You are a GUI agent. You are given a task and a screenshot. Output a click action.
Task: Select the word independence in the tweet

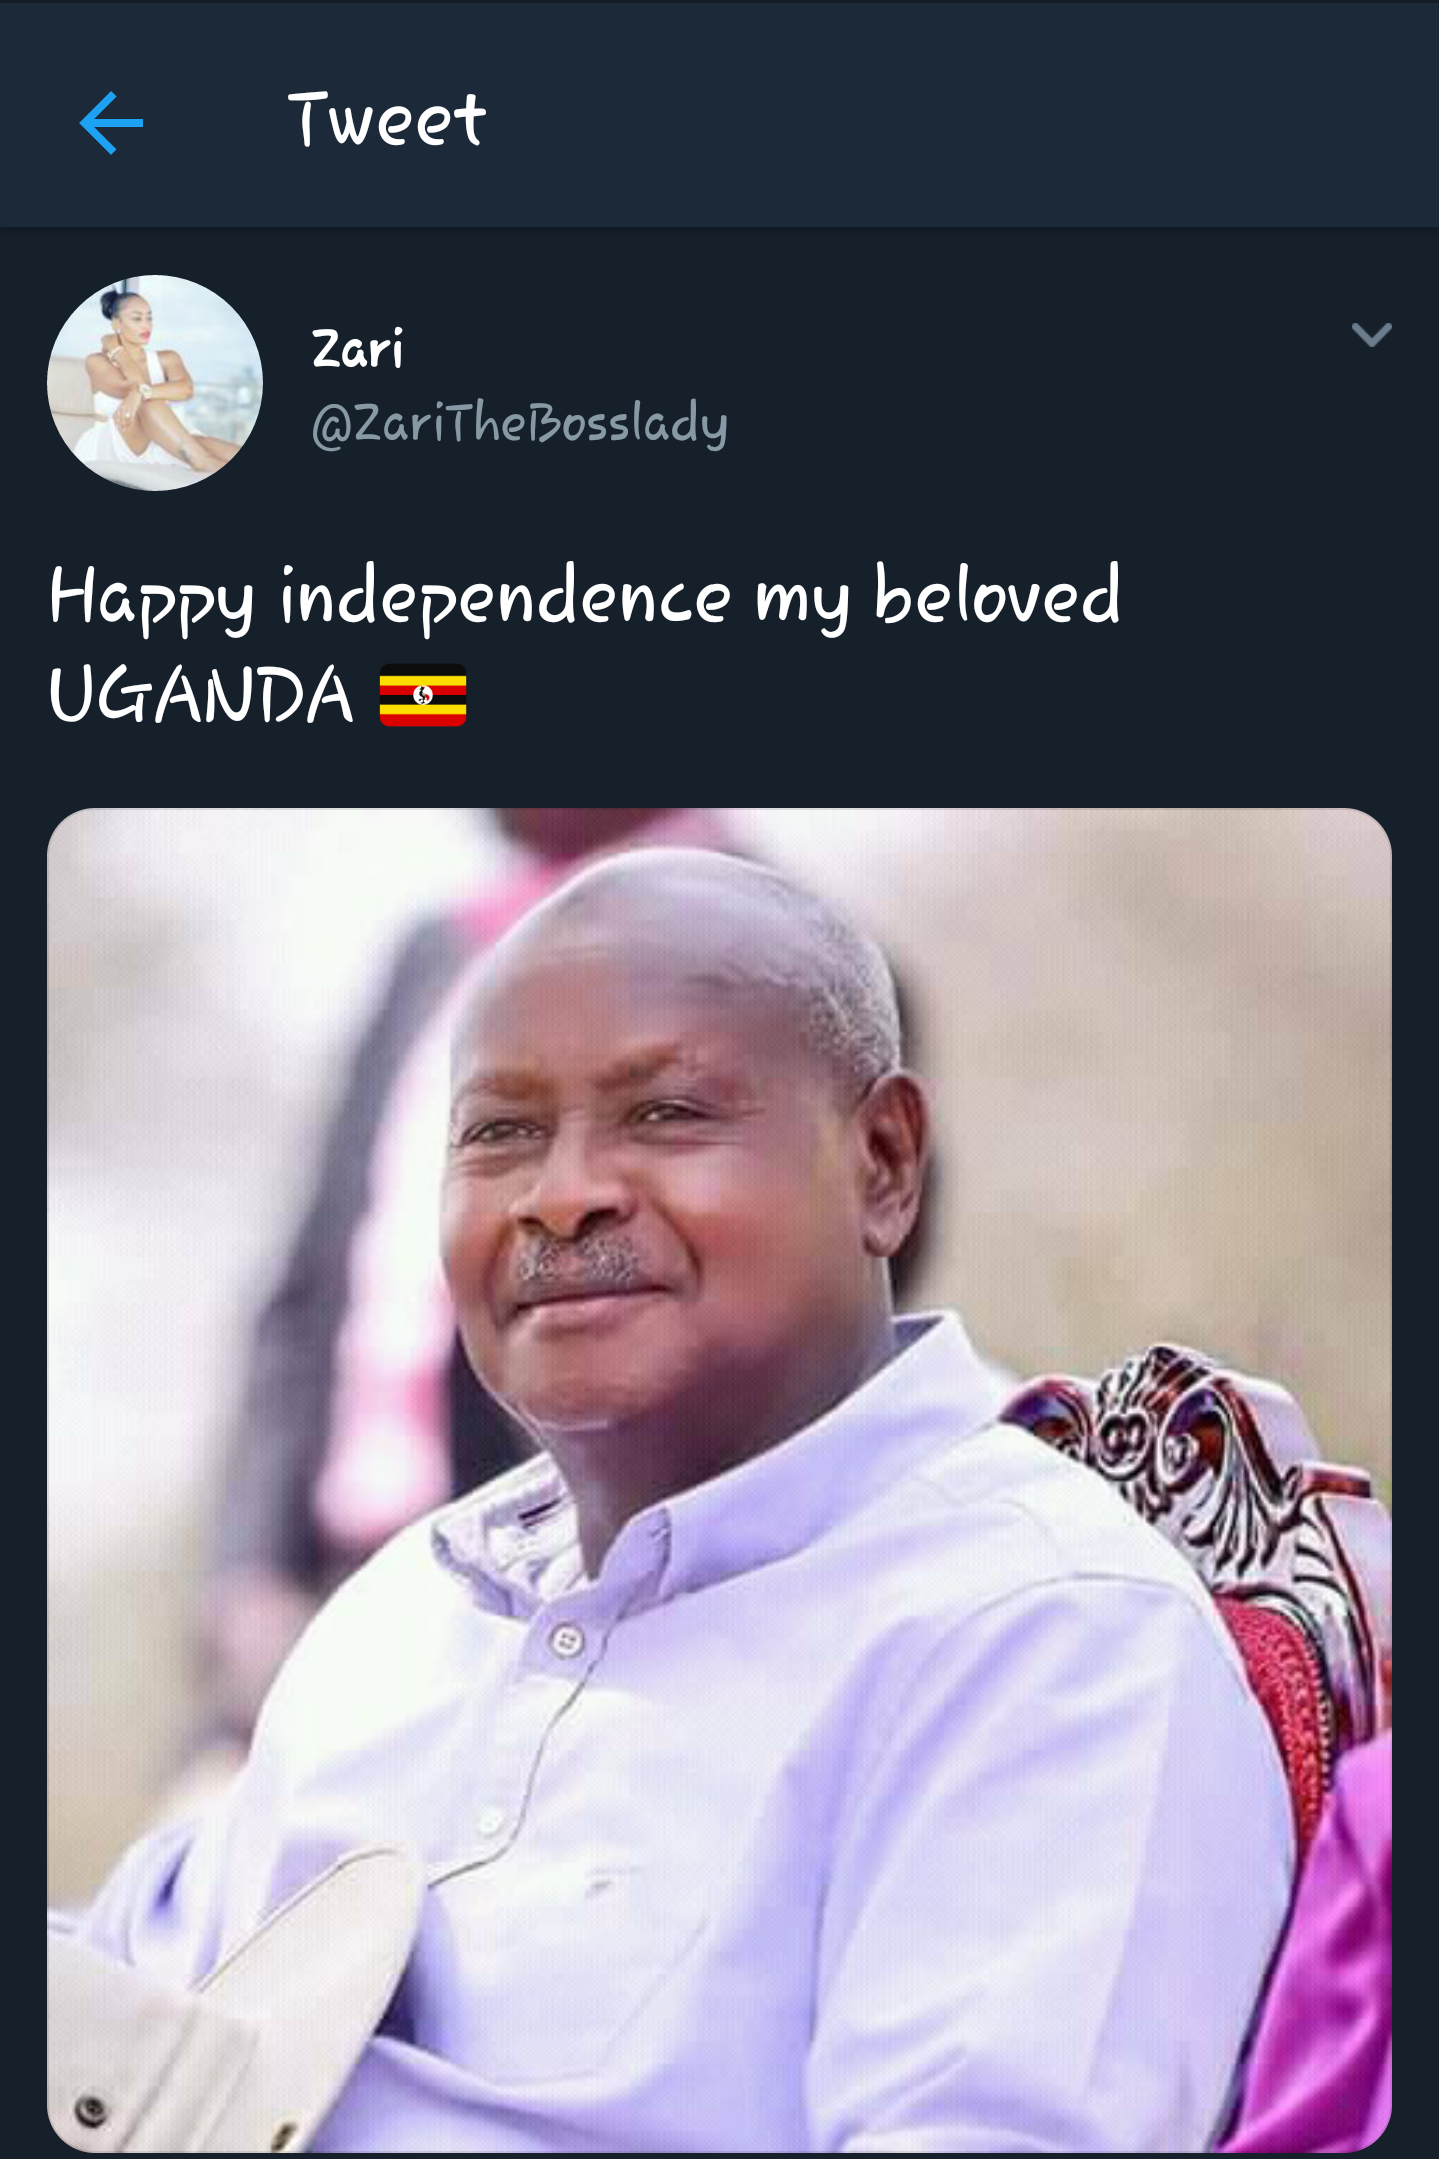tap(505, 597)
